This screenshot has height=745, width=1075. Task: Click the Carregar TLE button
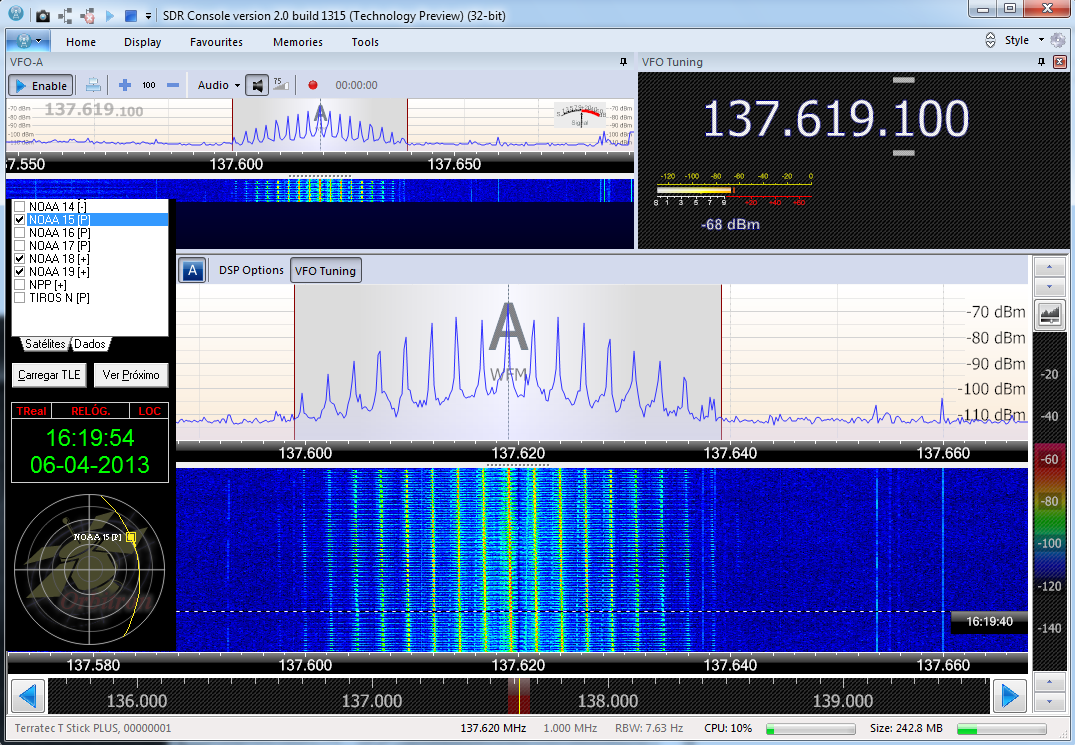click(49, 375)
